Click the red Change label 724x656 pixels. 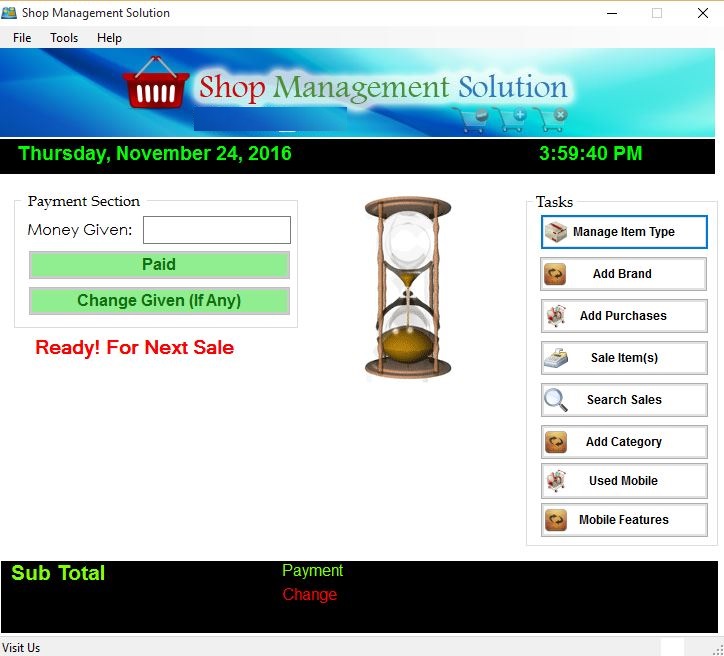click(x=310, y=595)
